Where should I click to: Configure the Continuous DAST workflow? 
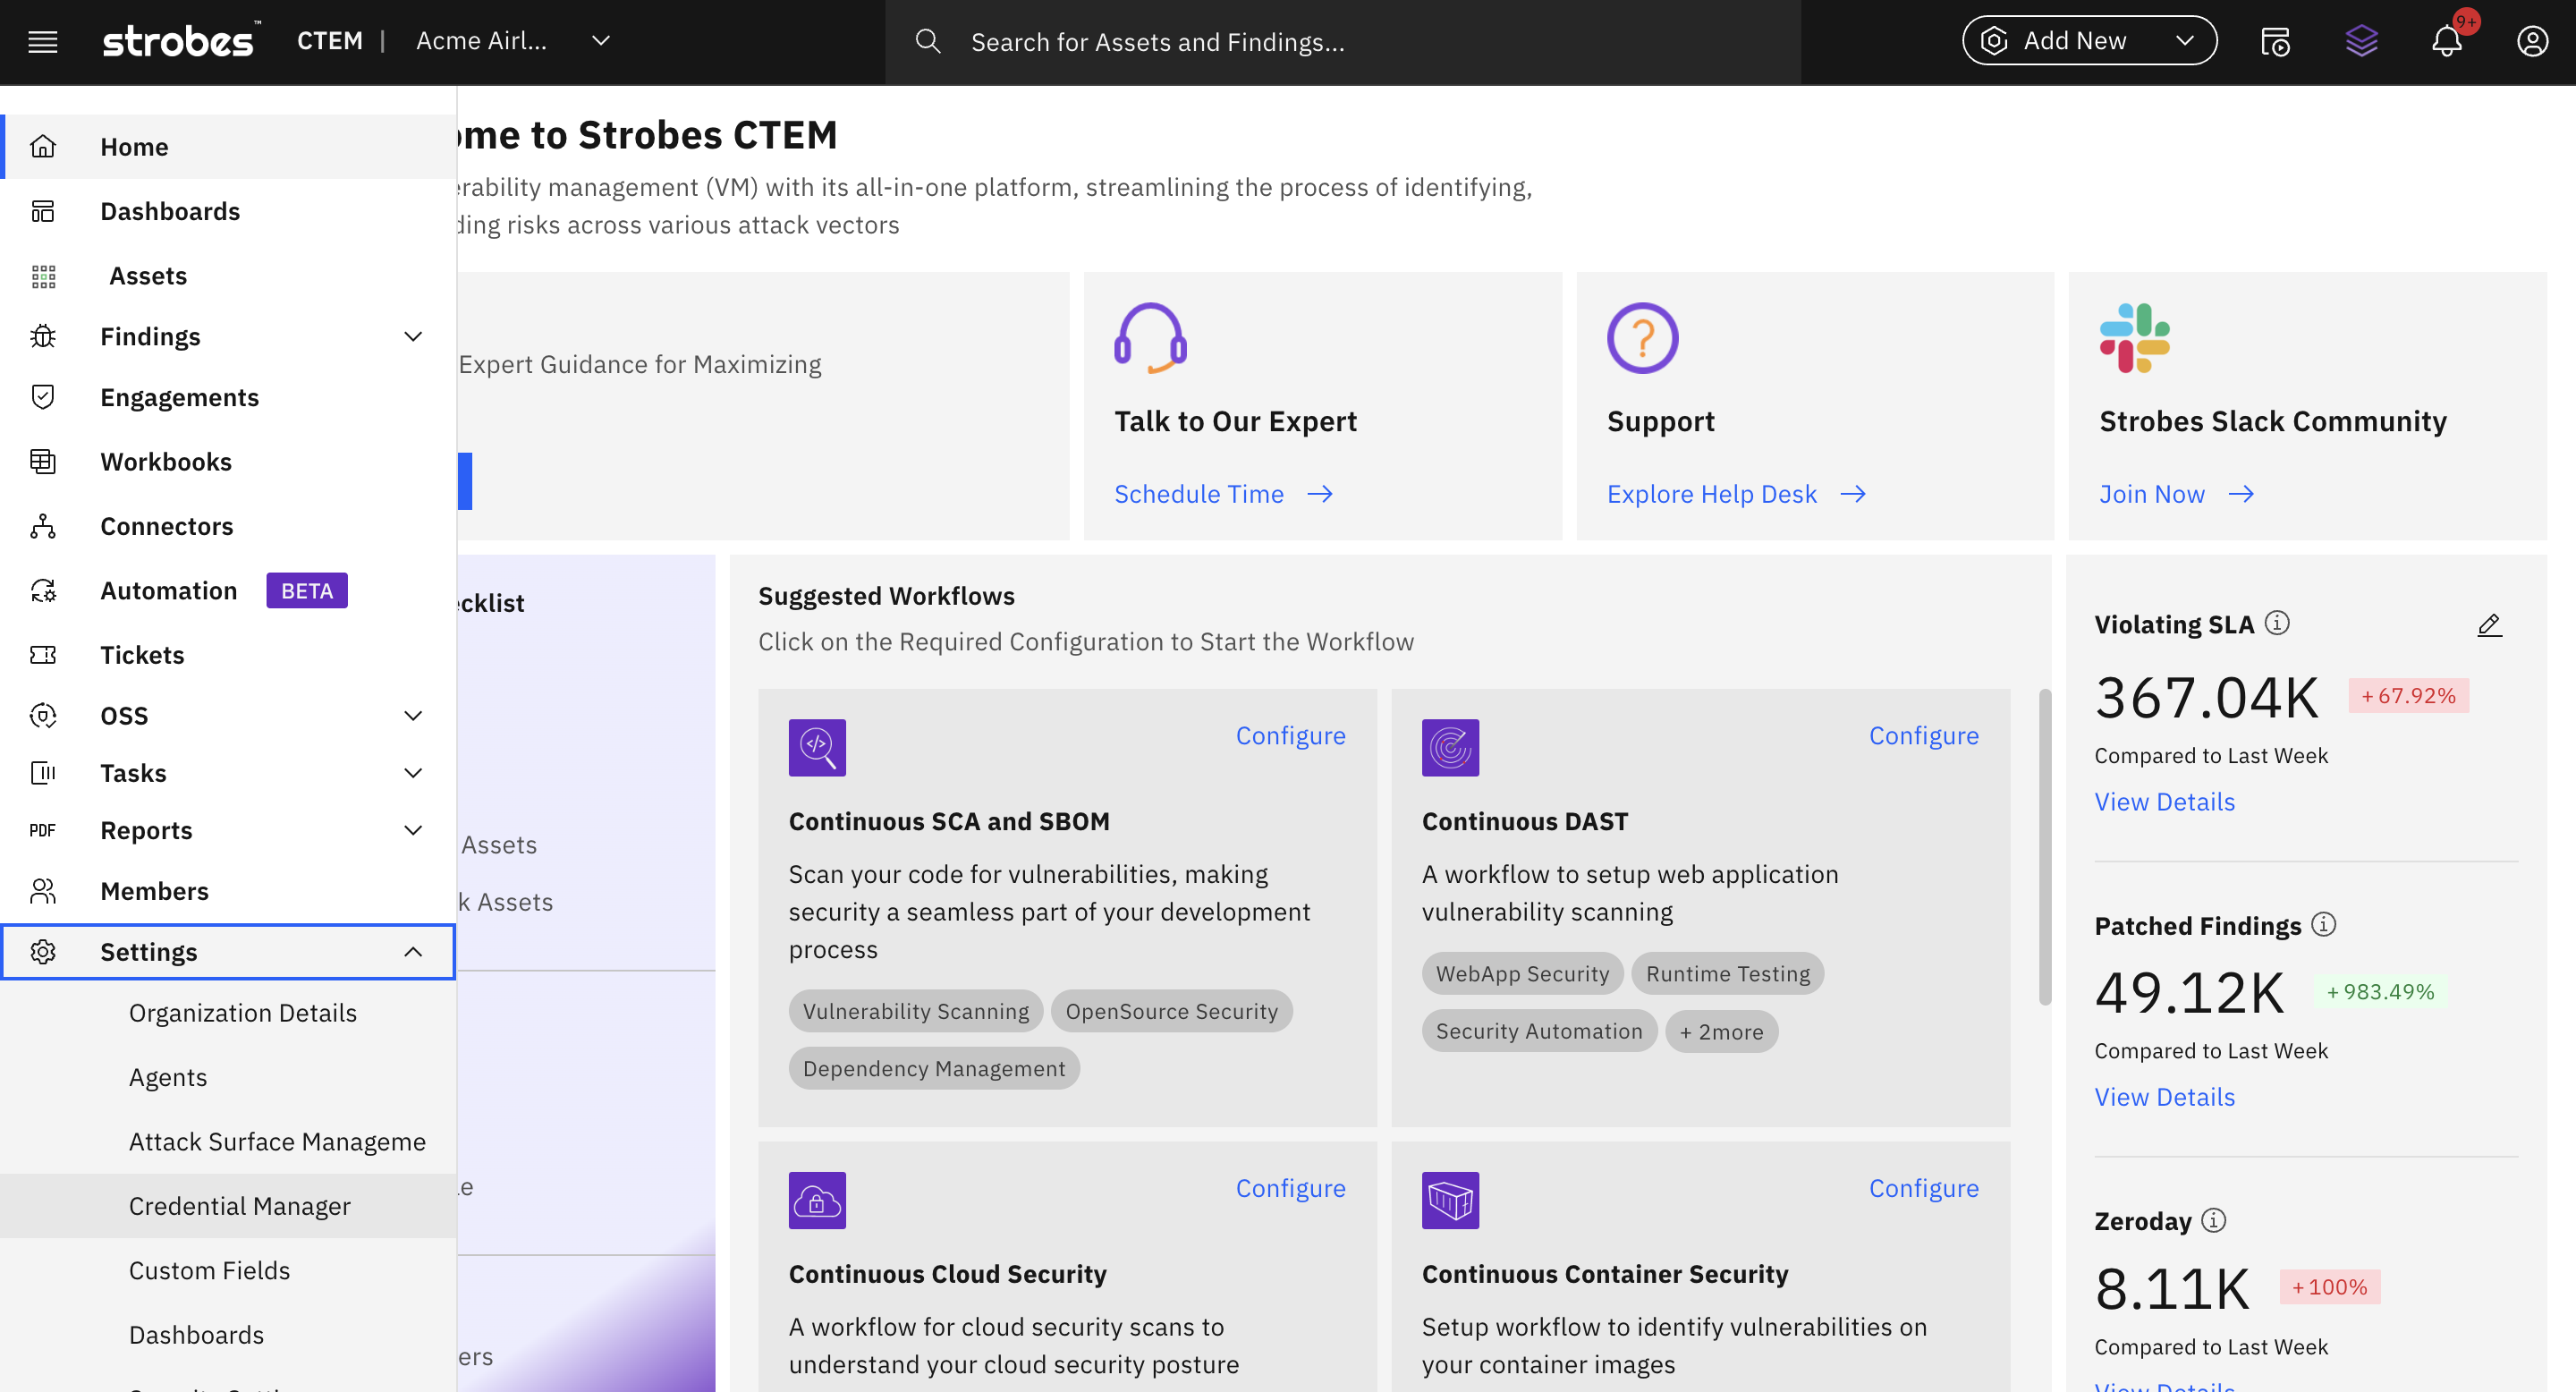coord(1923,735)
